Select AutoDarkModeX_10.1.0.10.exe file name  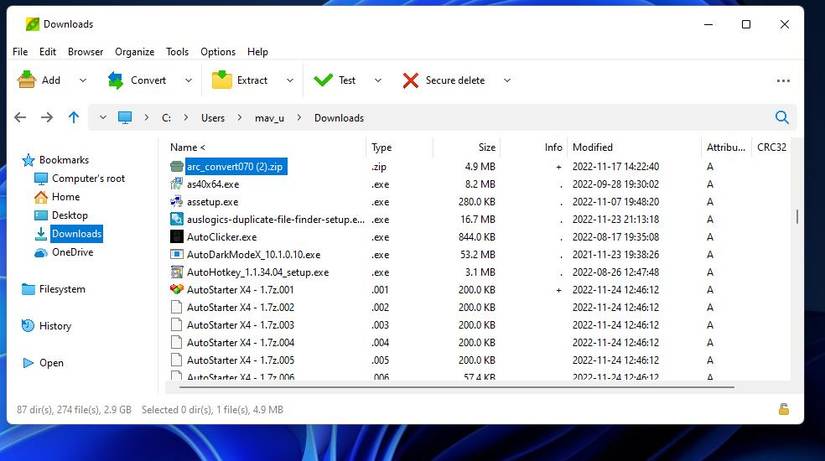tap(254, 255)
